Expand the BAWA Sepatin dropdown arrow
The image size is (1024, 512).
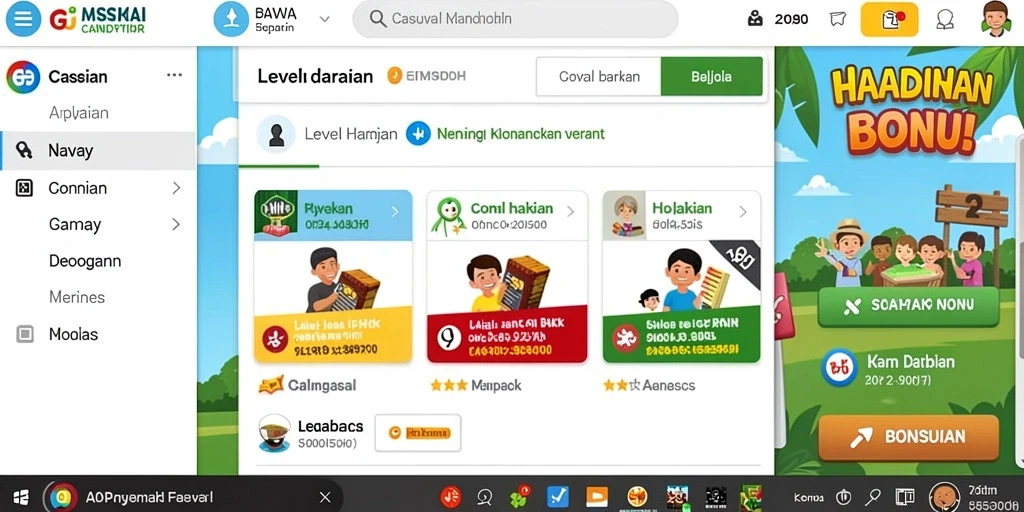click(324, 20)
